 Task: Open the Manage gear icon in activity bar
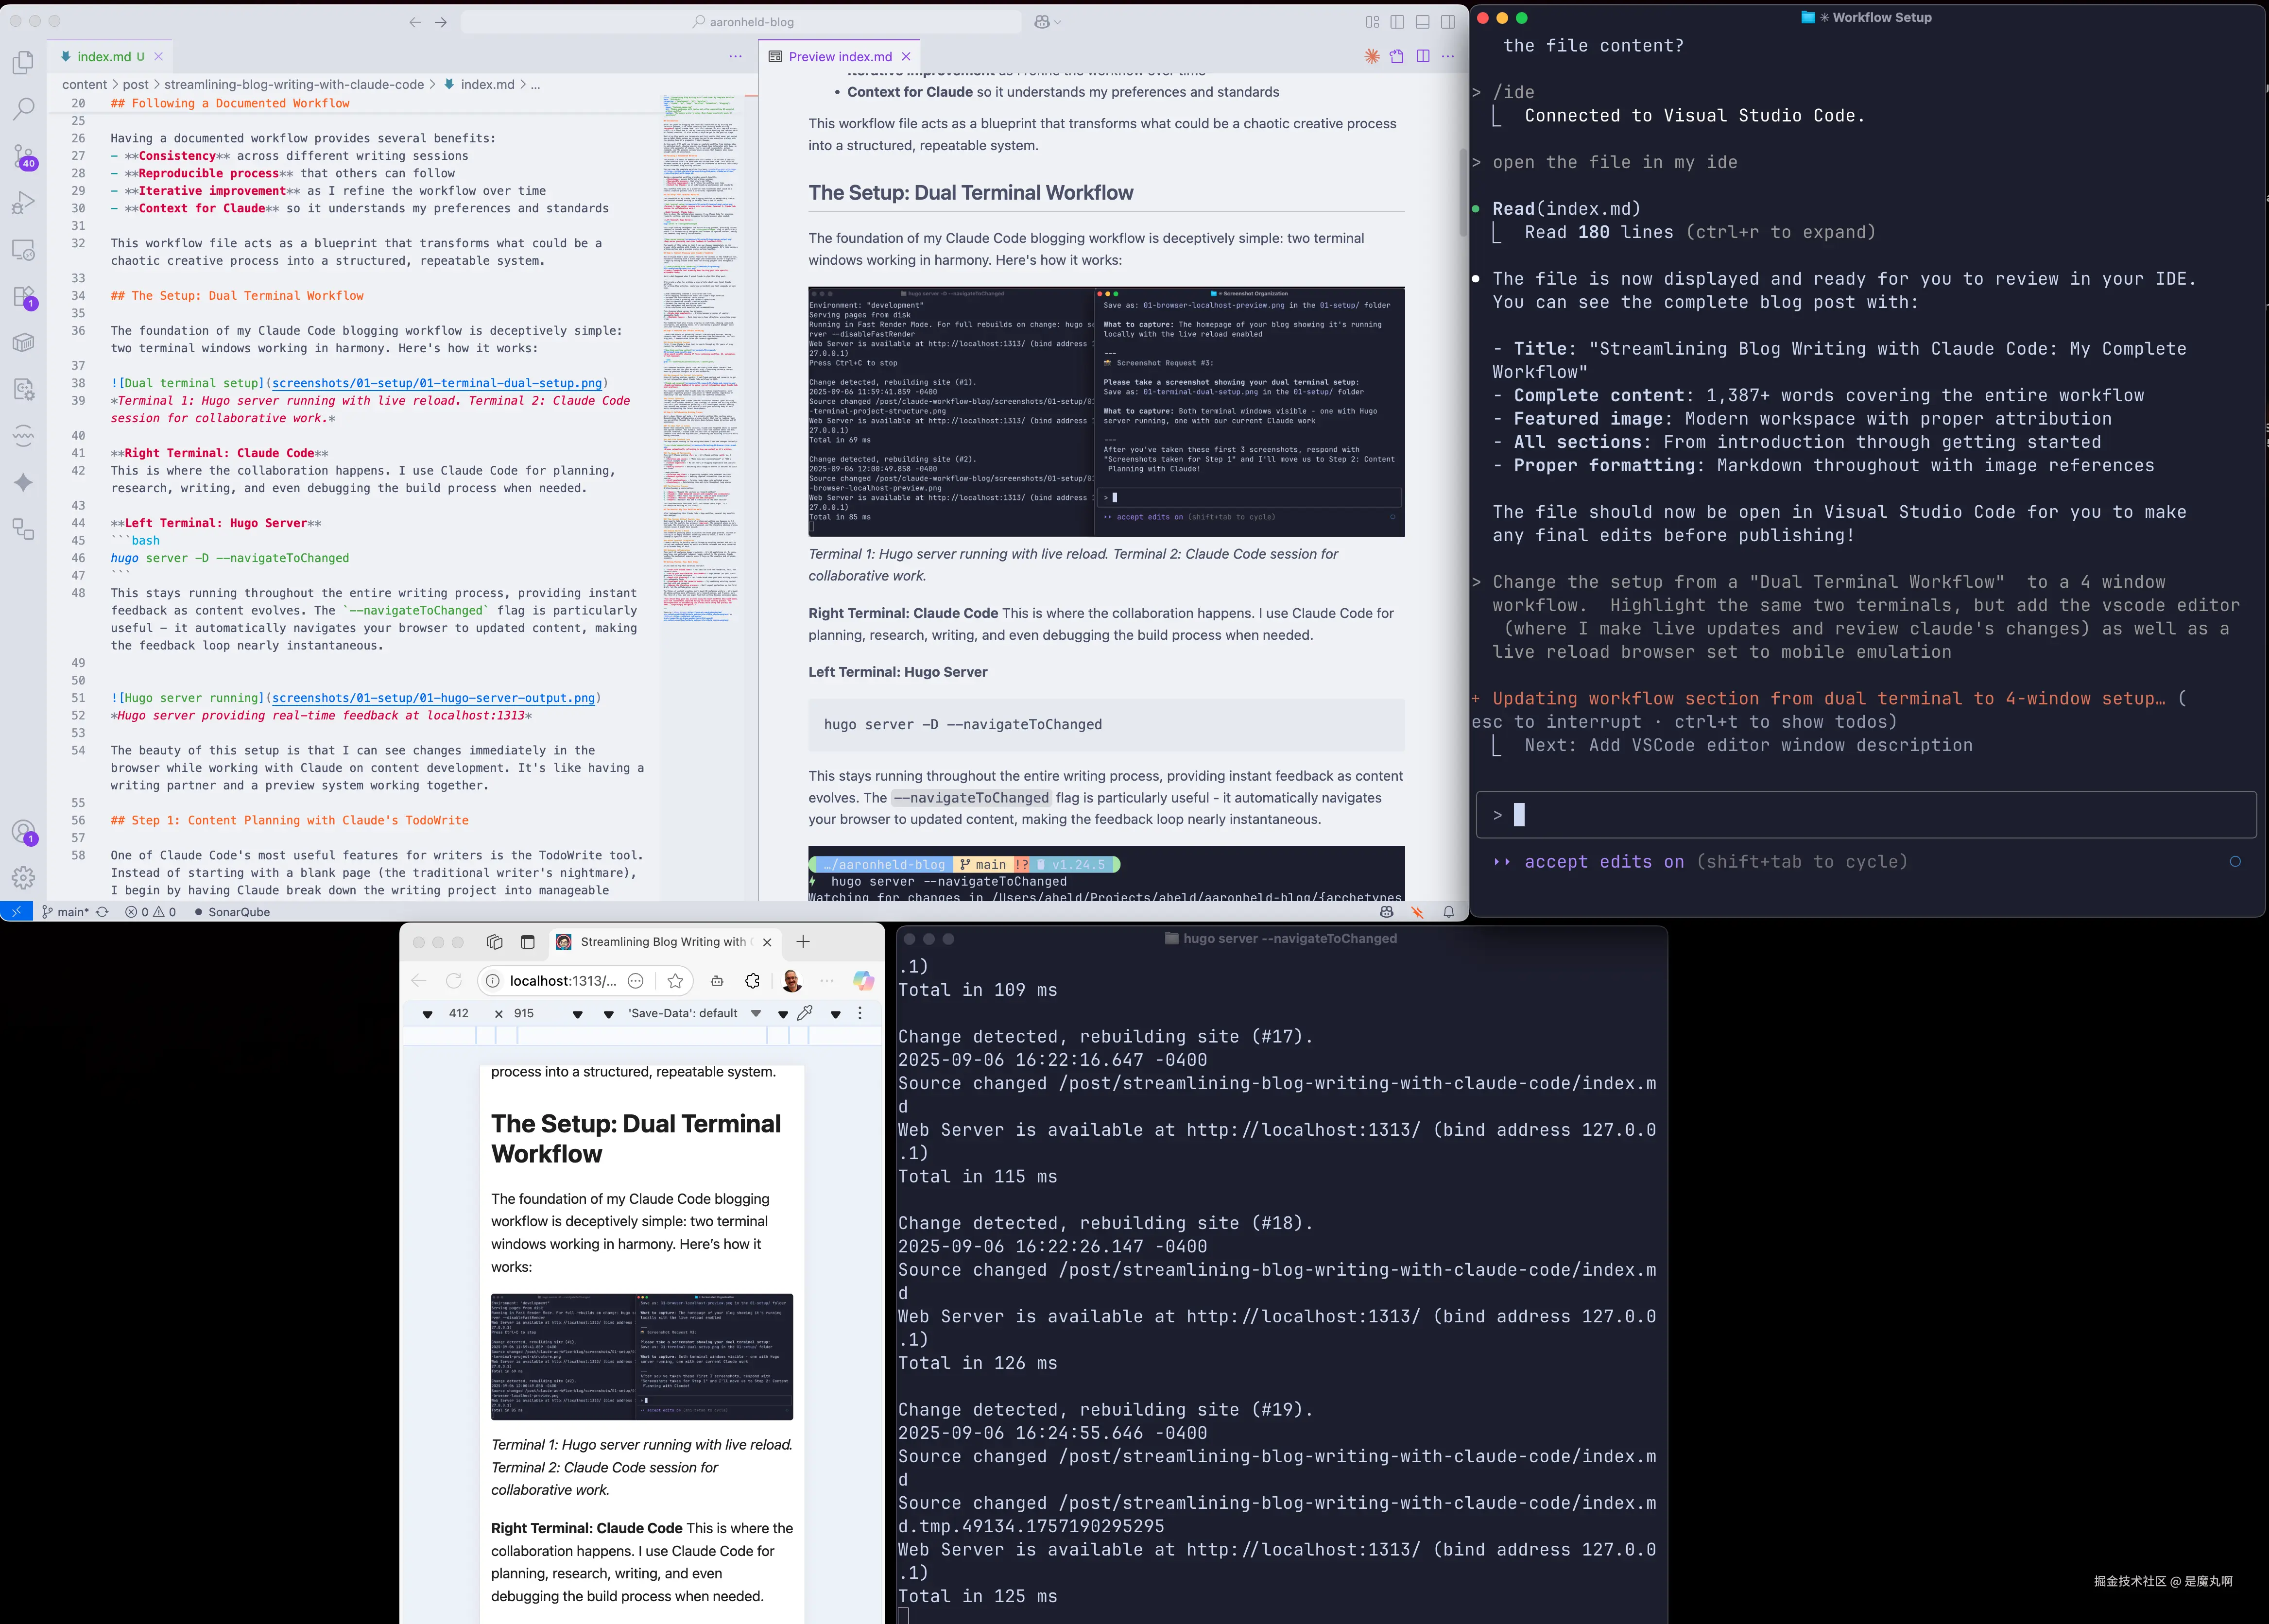pyautogui.click(x=23, y=878)
